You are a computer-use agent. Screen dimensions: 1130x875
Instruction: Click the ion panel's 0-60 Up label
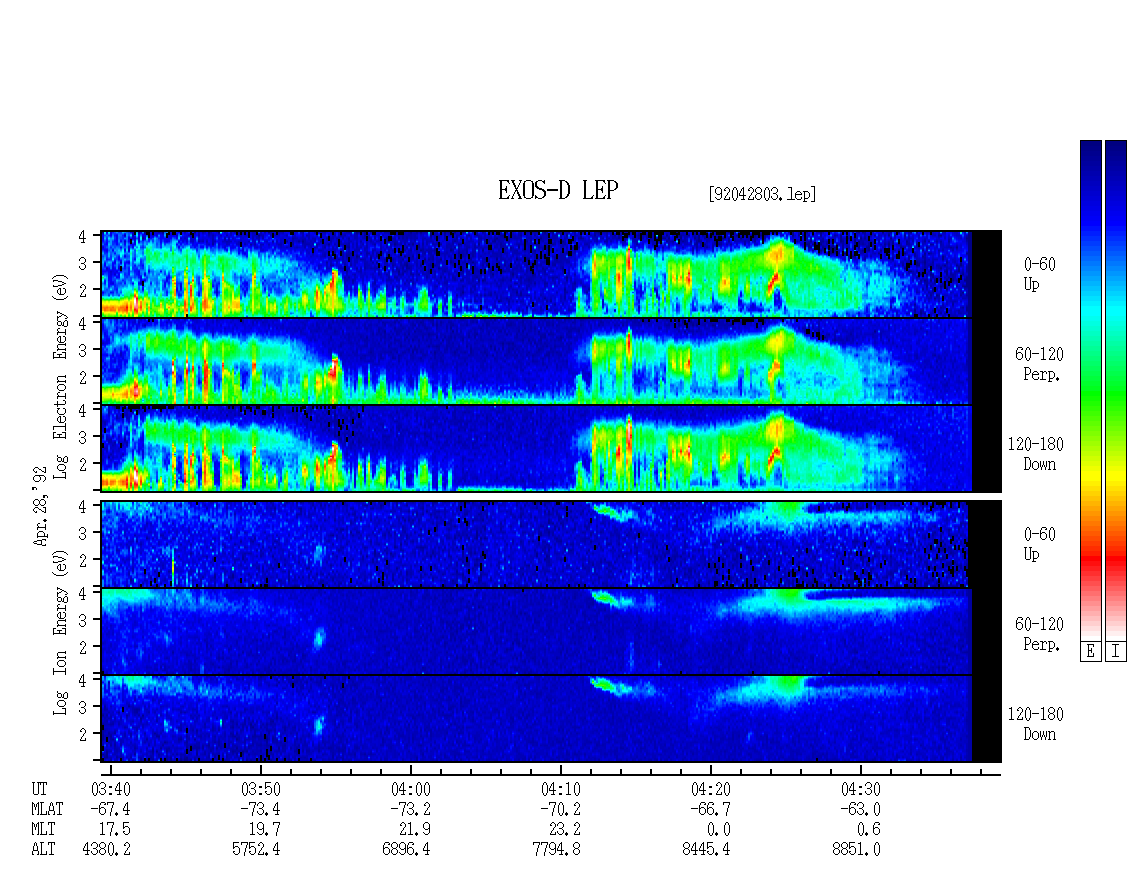pyautogui.click(x=1039, y=544)
